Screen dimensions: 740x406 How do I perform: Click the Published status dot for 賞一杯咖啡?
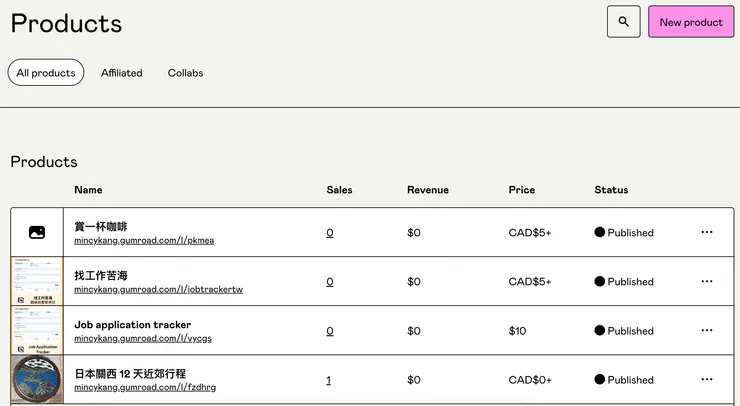(x=600, y=232)
